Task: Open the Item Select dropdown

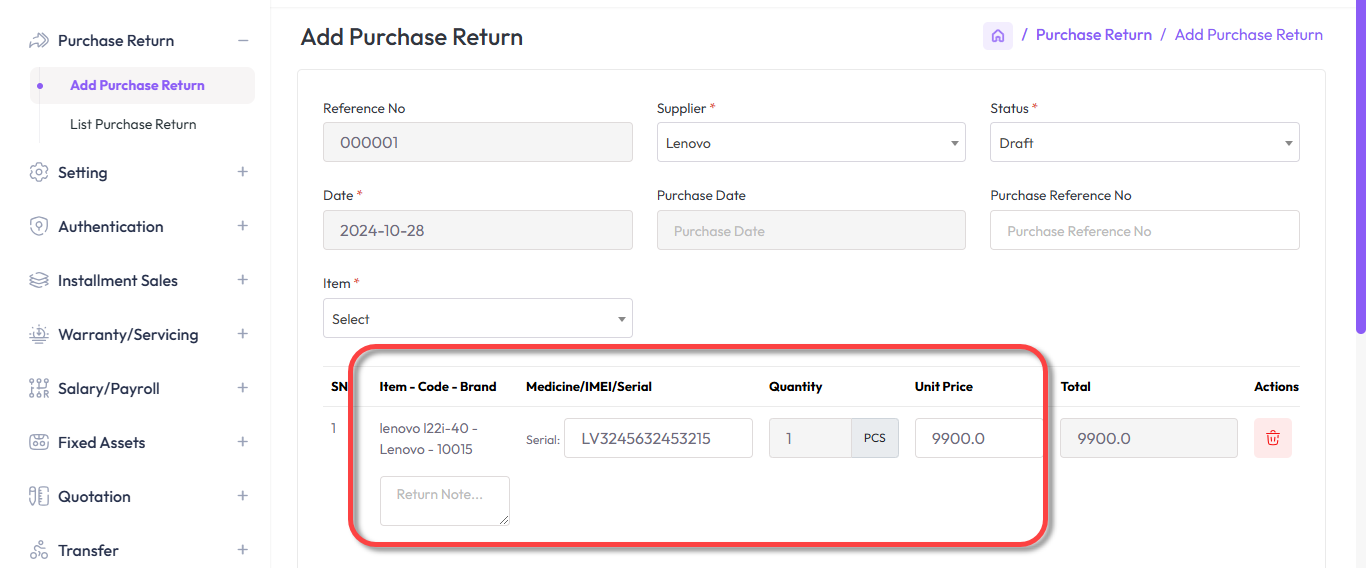Action: click(x=477, y=319)
